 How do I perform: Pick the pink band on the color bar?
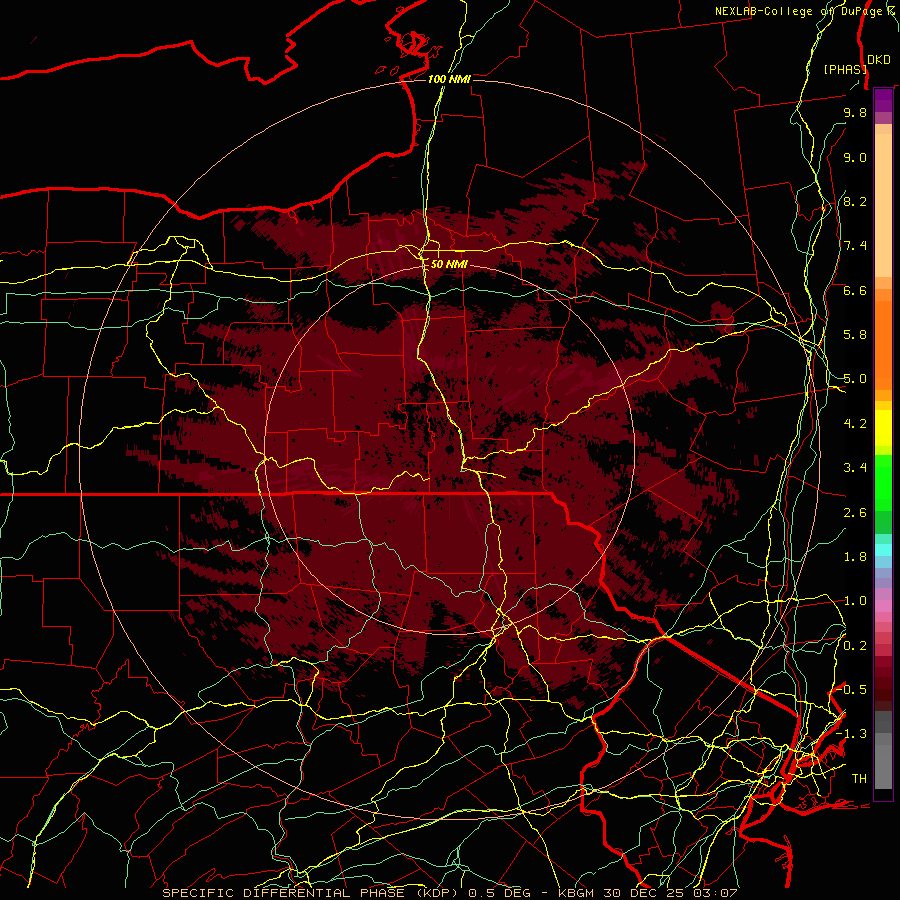(883, 606)
